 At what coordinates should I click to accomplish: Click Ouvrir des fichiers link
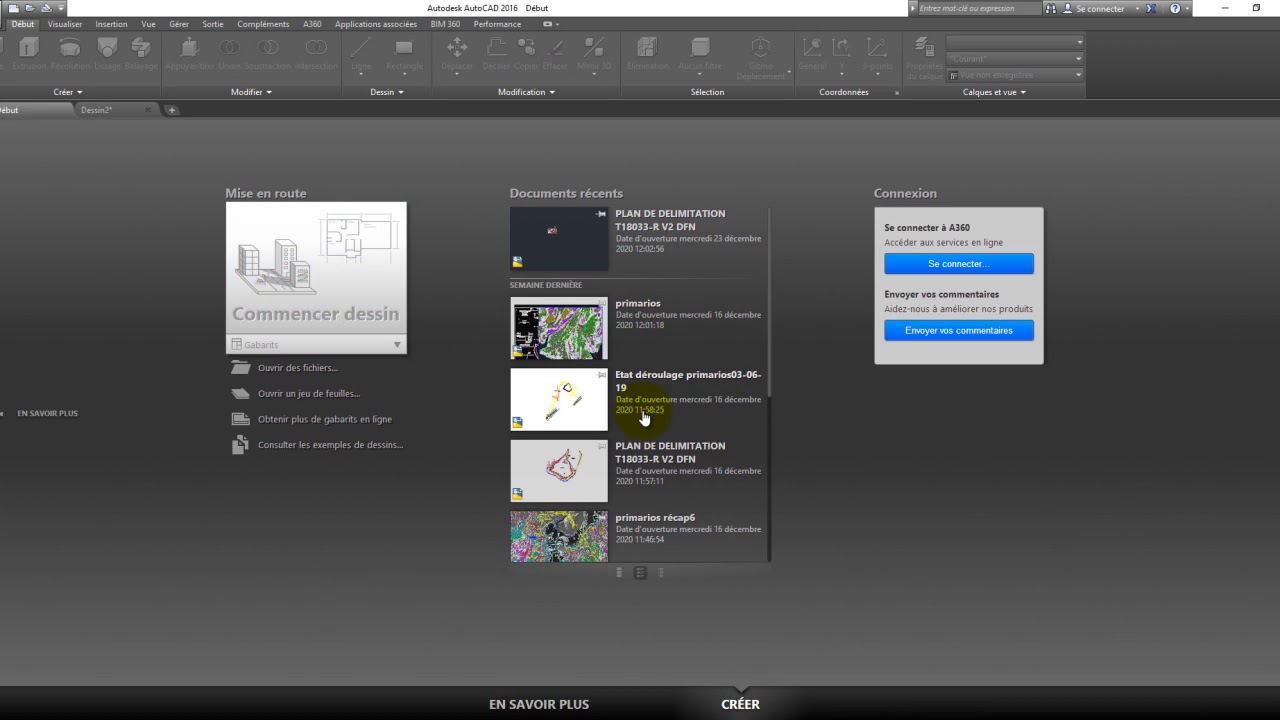tap(298, 368)
